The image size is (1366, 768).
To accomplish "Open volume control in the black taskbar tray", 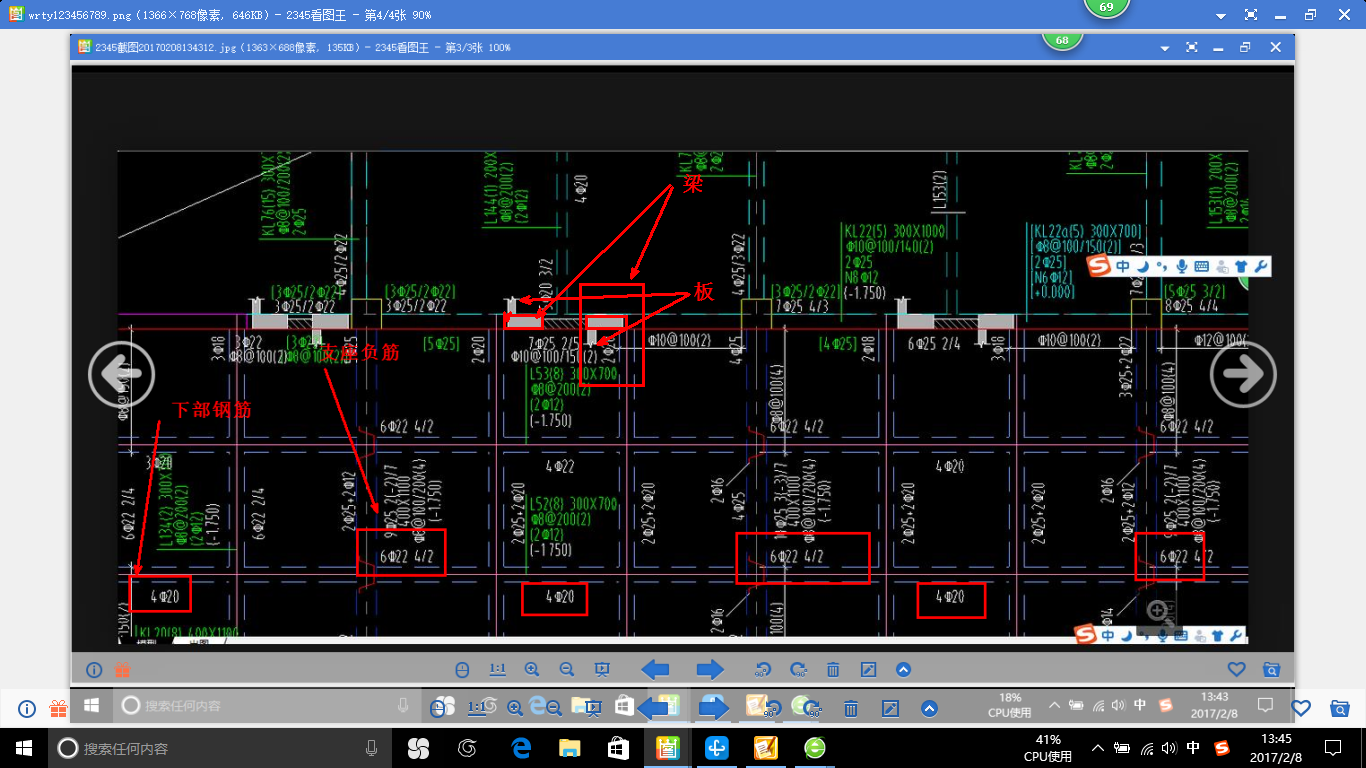I will 1169,748.
